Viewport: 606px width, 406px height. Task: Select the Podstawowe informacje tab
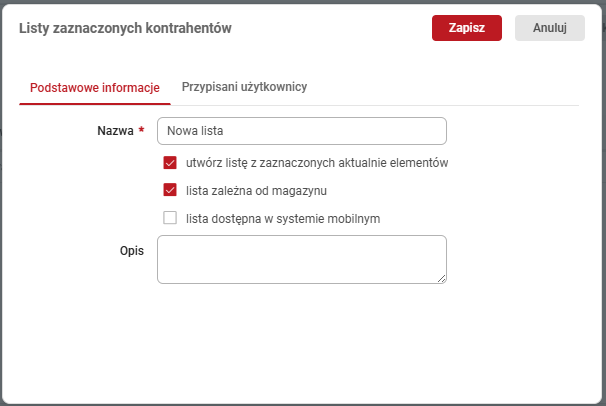click(x=95, y=87)
